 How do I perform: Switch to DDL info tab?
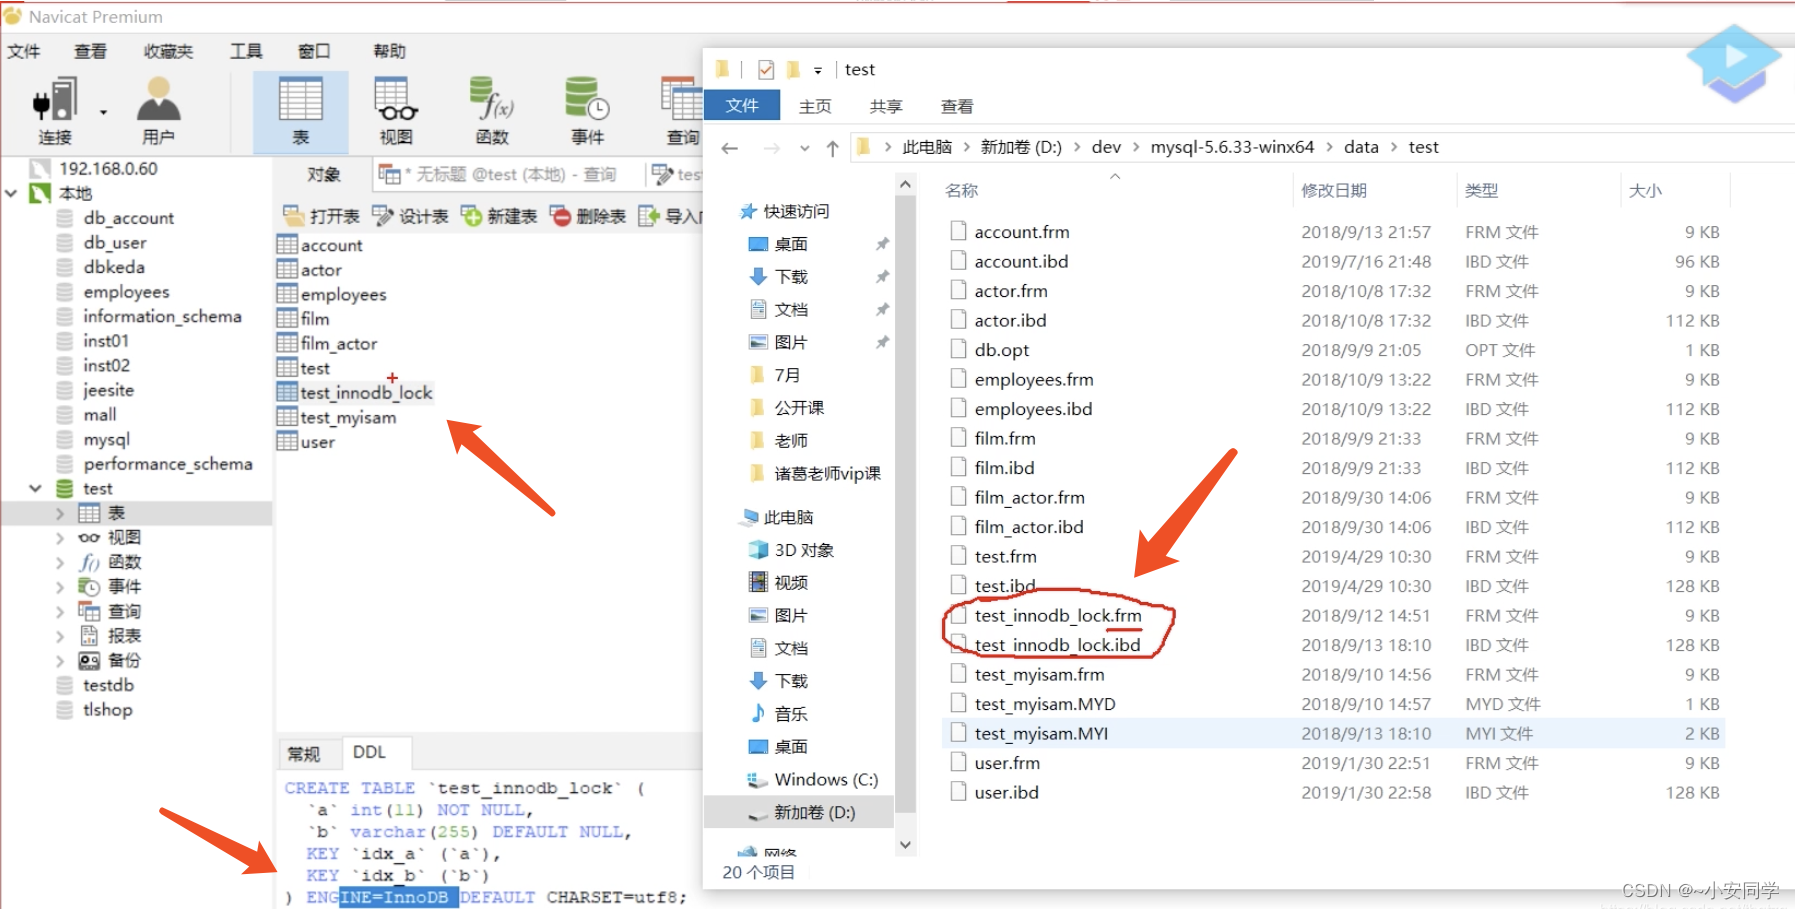coord(369,752)
